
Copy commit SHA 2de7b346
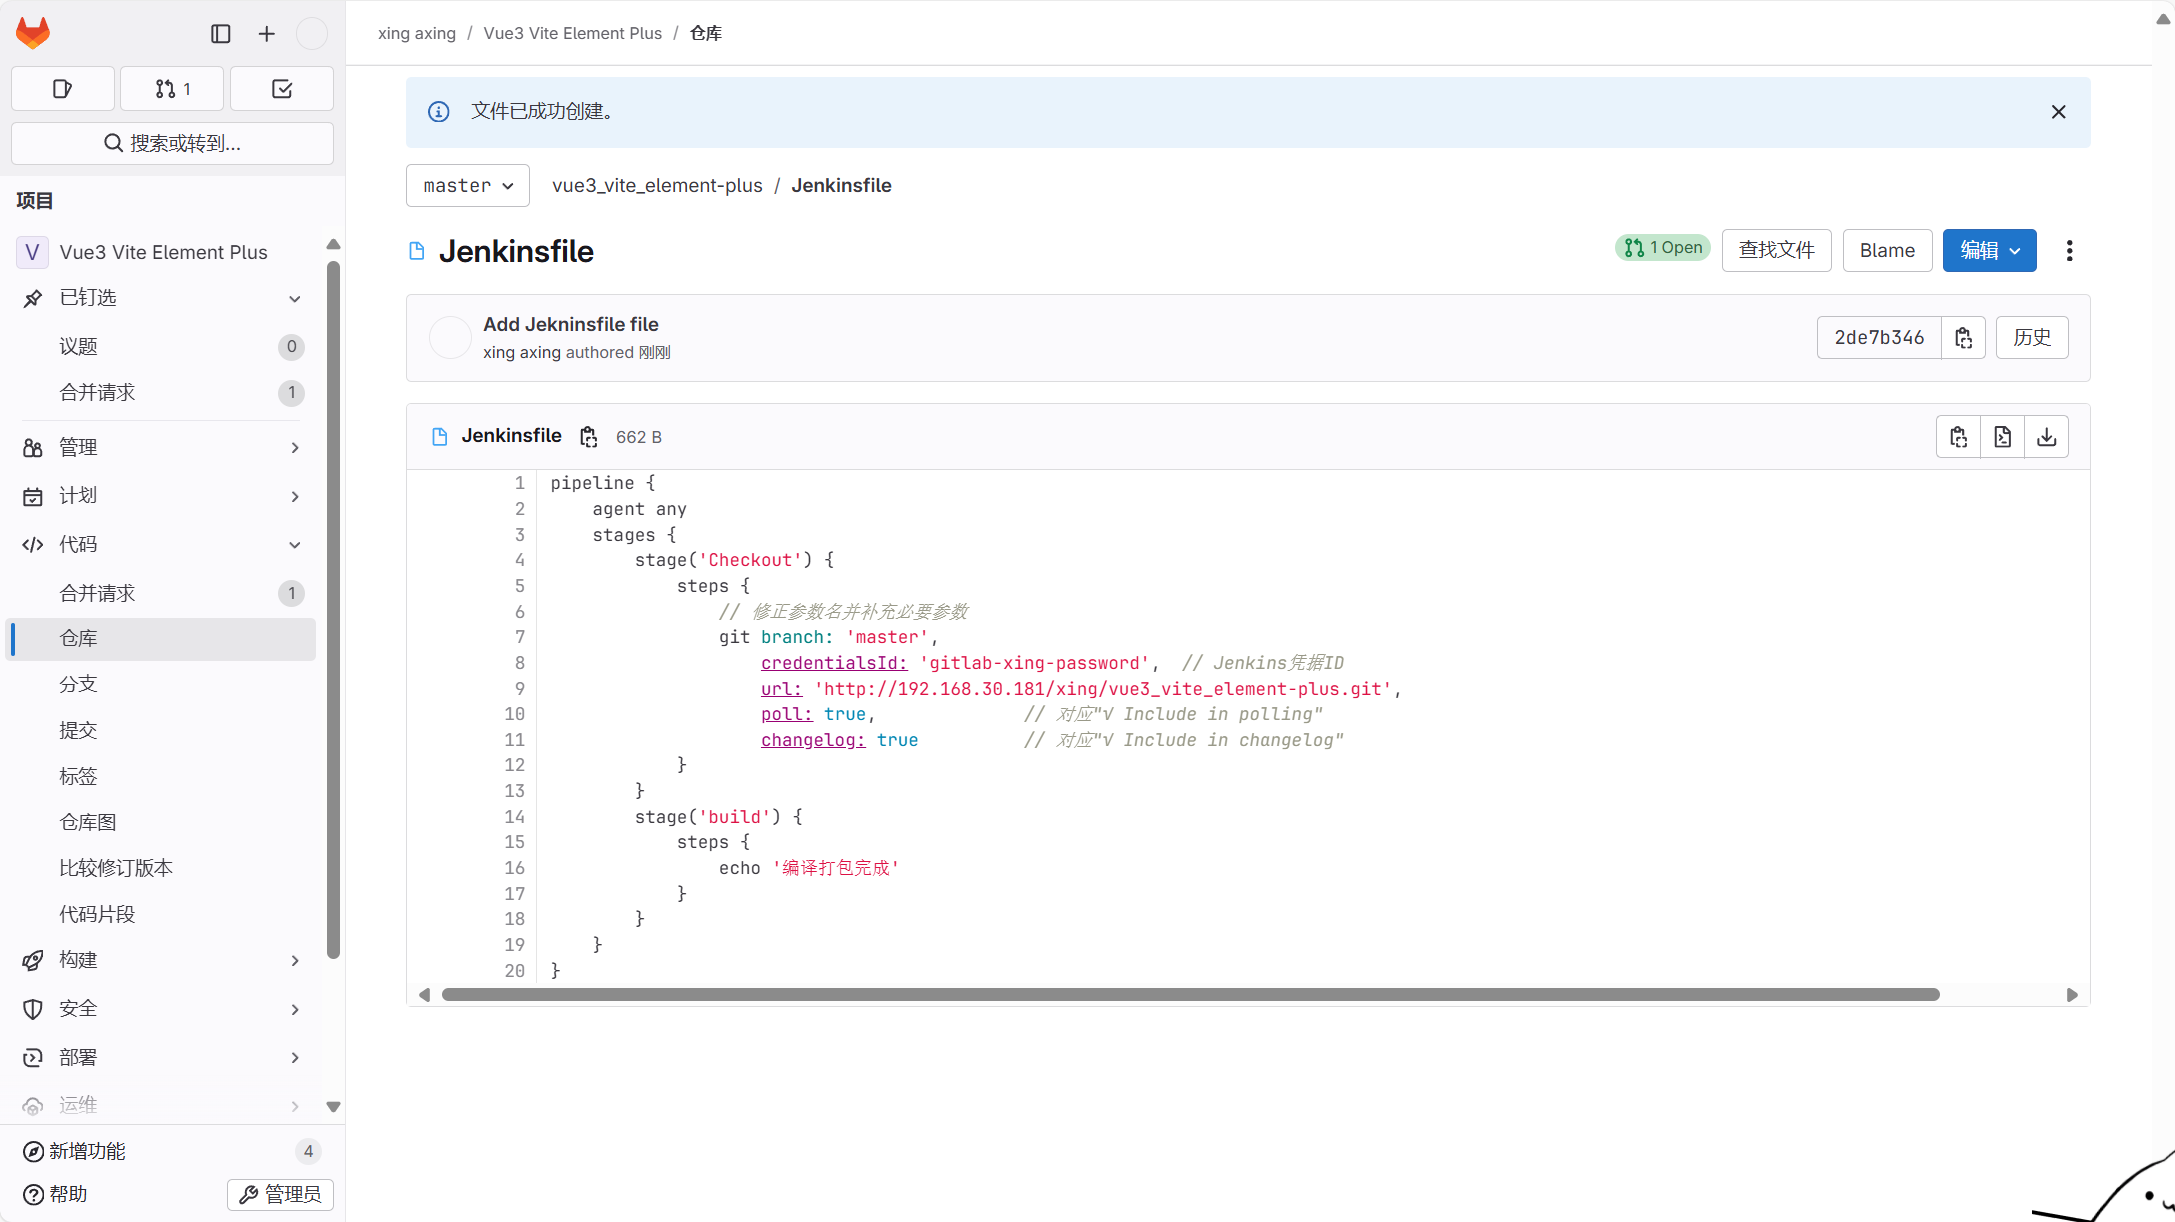(x=1963, y=338)
